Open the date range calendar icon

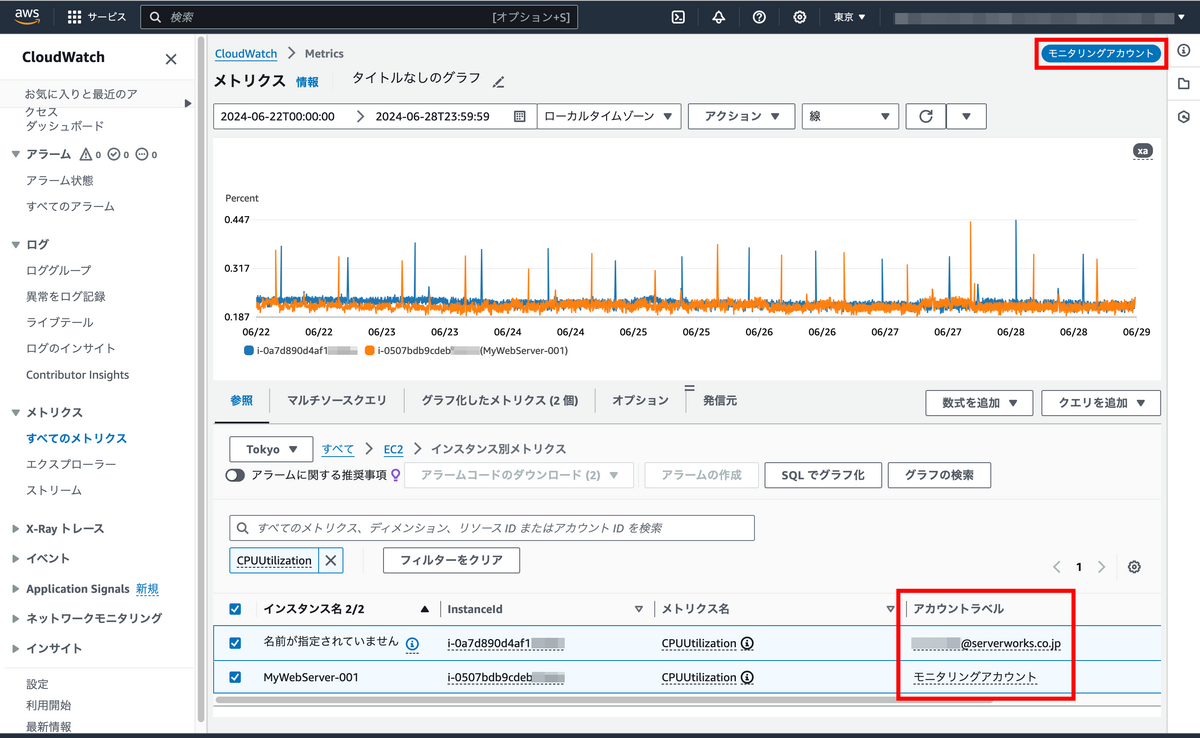click(519, 116)
